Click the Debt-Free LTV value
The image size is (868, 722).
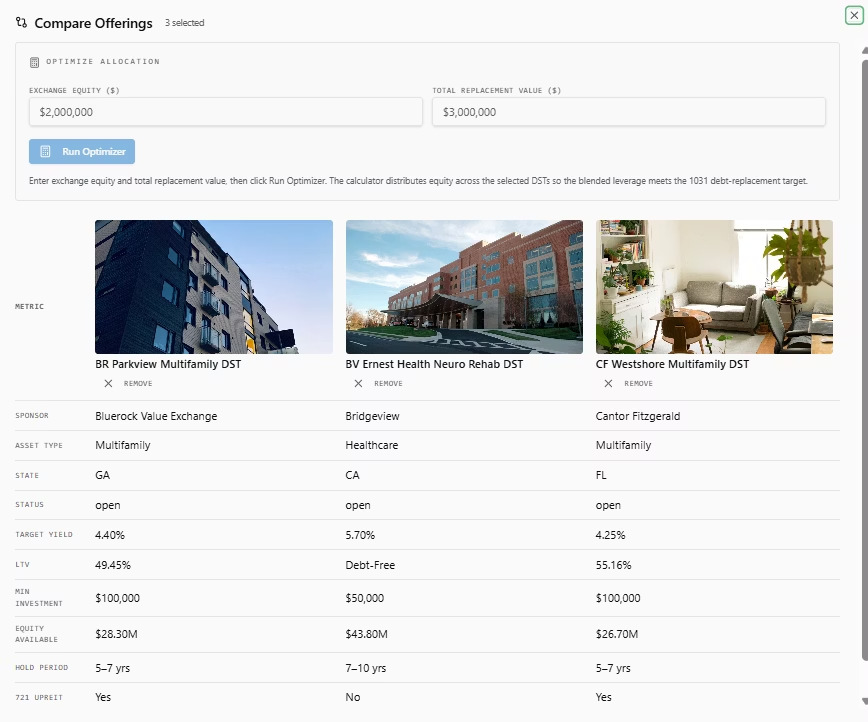click(x=370, y=565)
